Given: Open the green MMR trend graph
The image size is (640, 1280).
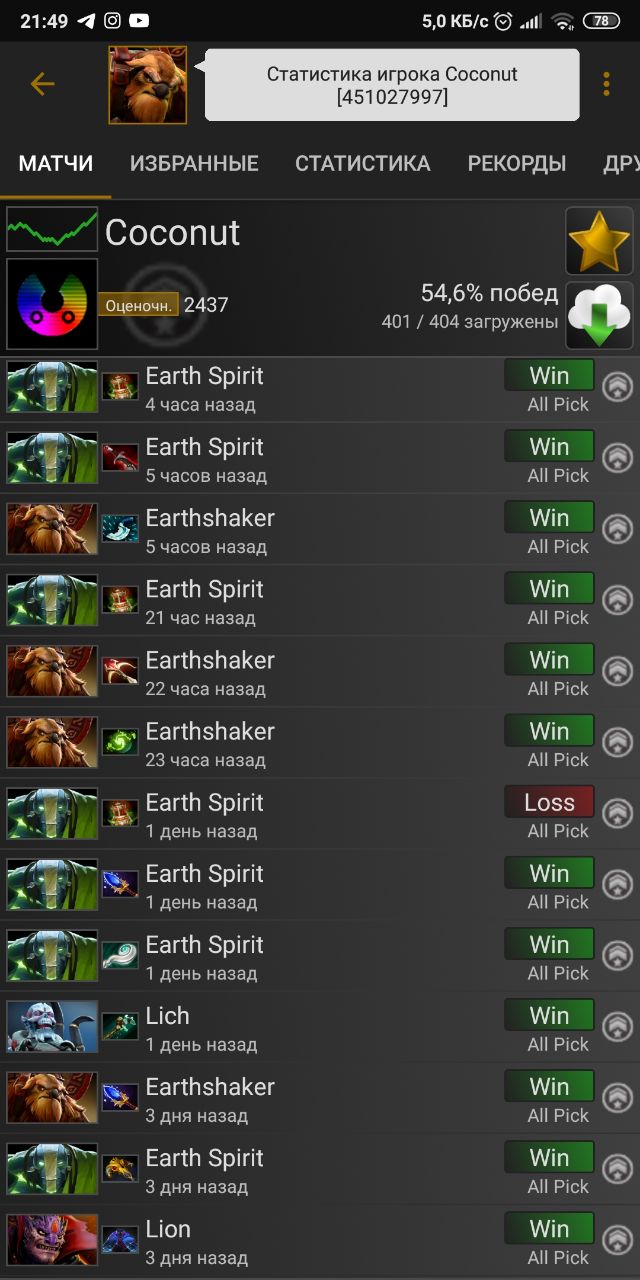Looking at the screenshot, I should click(x=52, y=230).
